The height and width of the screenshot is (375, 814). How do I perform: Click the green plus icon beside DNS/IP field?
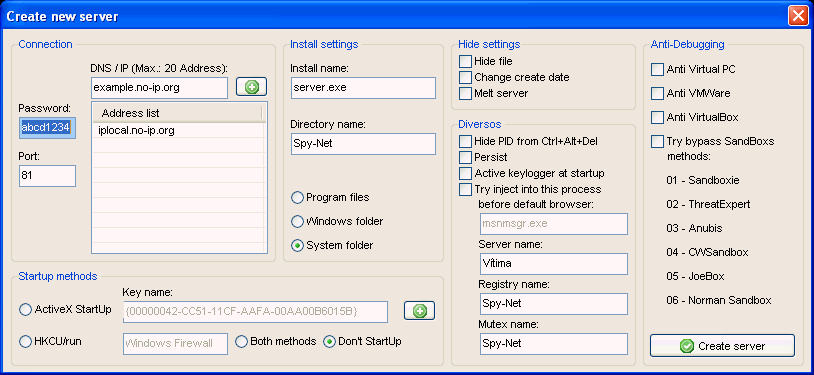(251, 87)
